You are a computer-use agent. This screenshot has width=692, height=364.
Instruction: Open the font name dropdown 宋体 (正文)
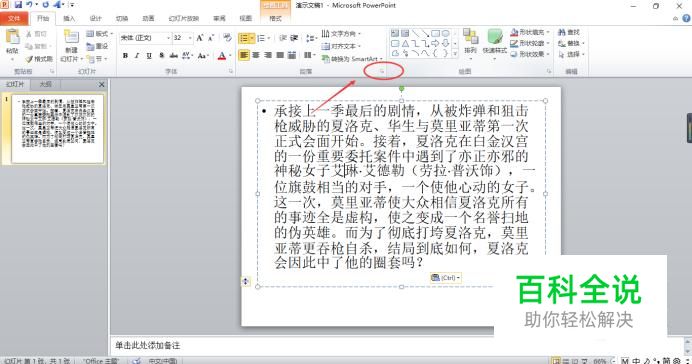tap(168, 38)
